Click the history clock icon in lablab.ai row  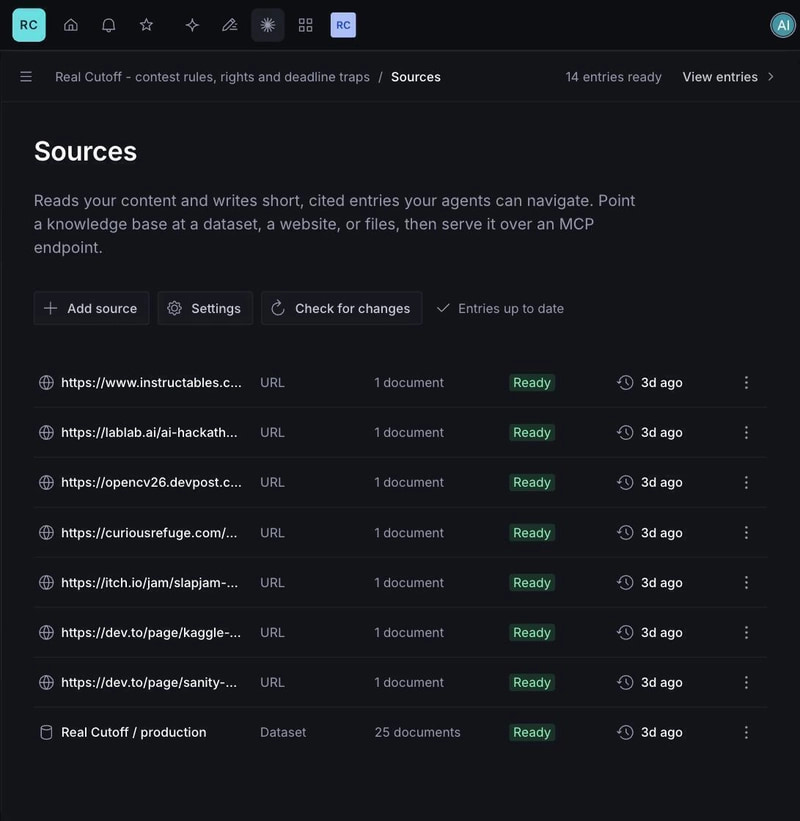625,432
